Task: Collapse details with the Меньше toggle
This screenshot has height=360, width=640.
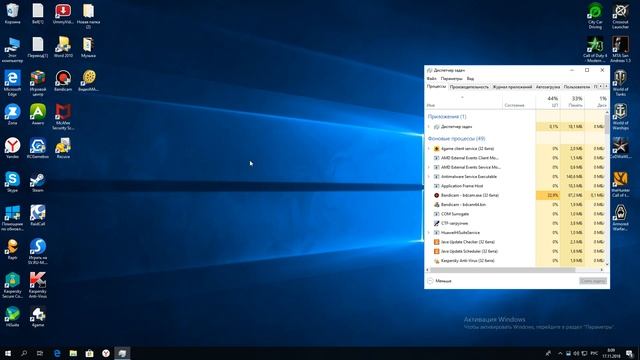Action: [x=439, y=281]
